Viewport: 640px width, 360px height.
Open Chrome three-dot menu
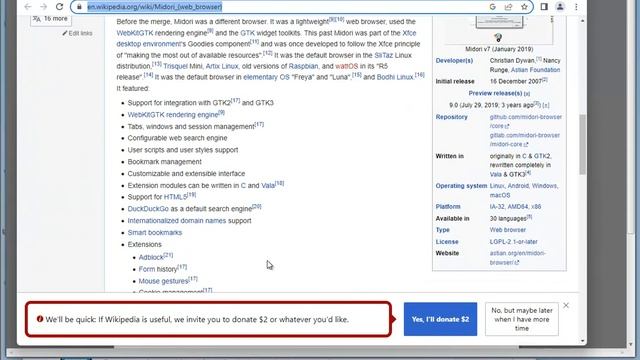pyautogui.click(x=576, y=7)
